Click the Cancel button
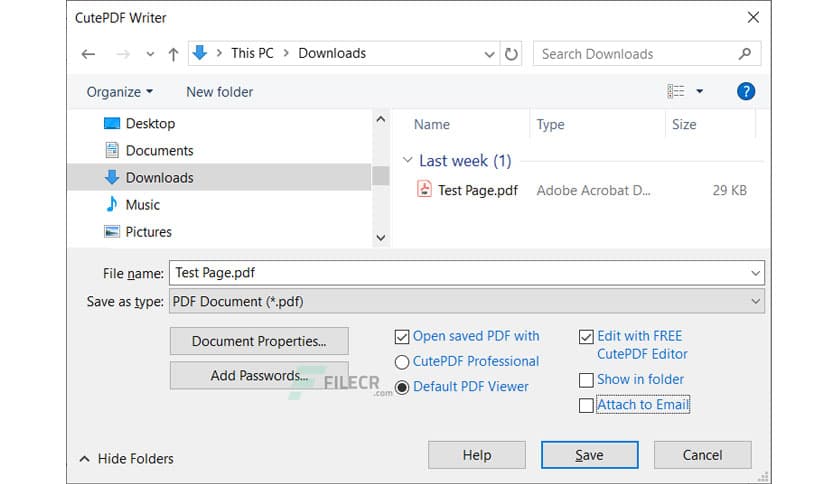Image resolution: width=836 pixels, height=484 pixels. (703, 455)
